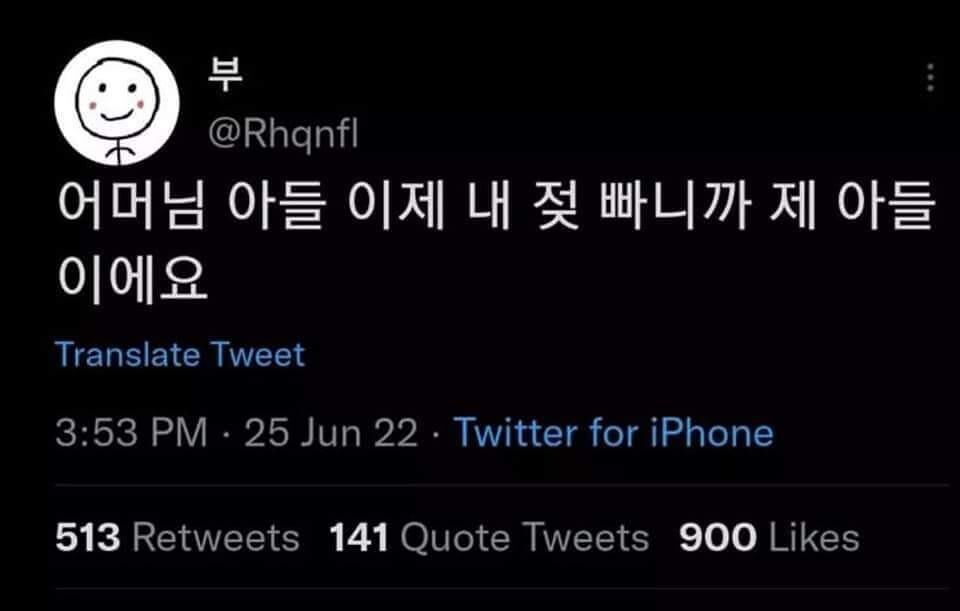Click the Quote Tweets label text
Viewport: 960px width, 611px height.
coord(525,538)
